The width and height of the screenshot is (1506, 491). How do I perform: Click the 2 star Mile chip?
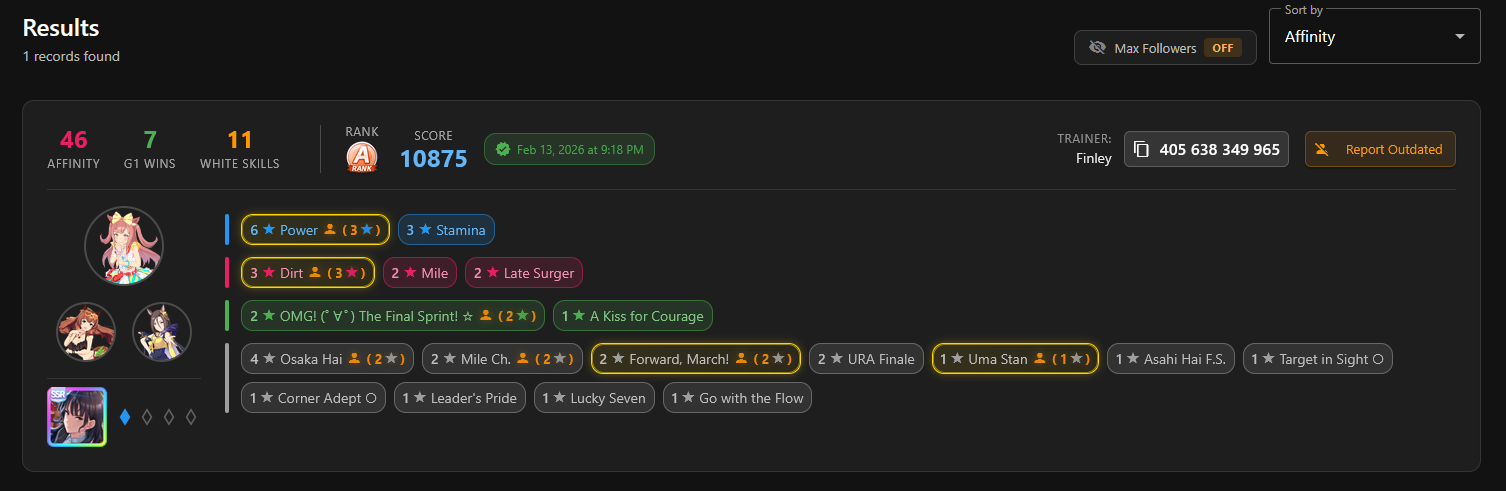(x=420, y=272)
